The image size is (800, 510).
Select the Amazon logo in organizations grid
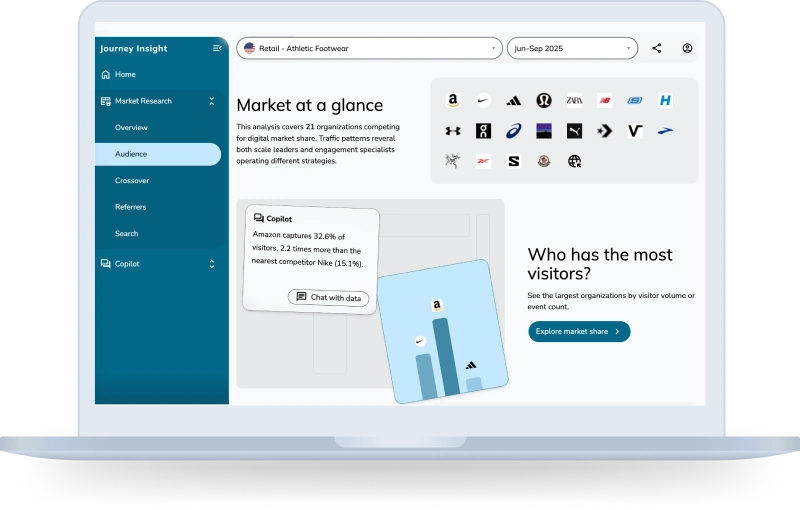(453, 100)
